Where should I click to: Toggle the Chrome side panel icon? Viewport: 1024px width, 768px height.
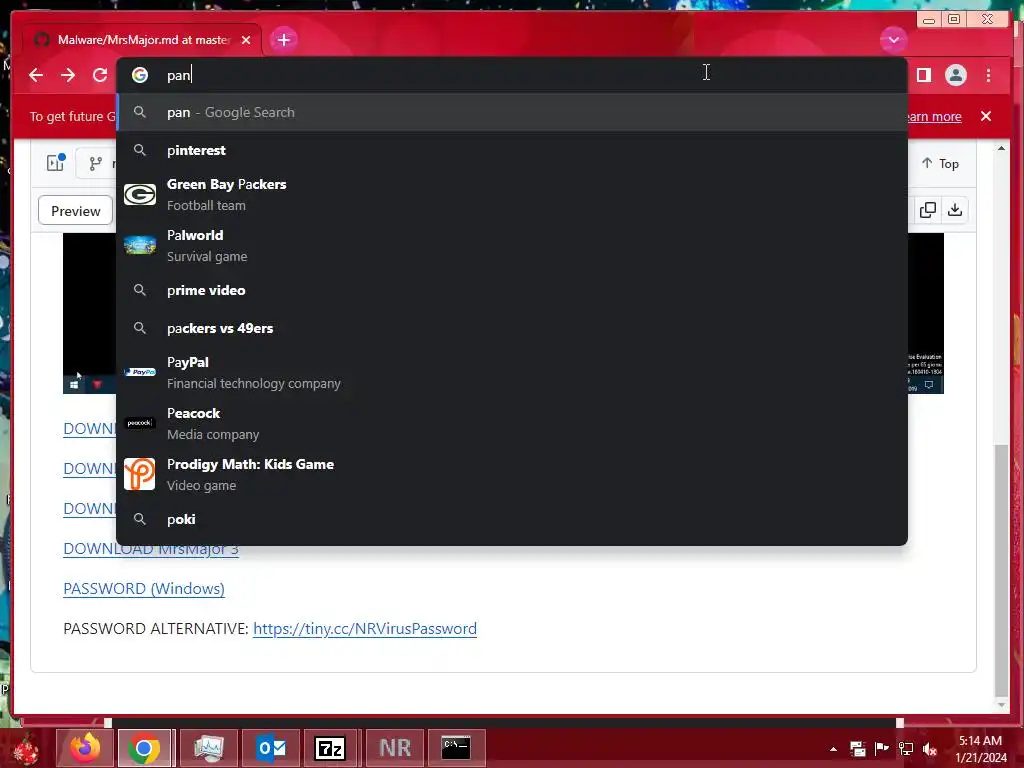923,75
